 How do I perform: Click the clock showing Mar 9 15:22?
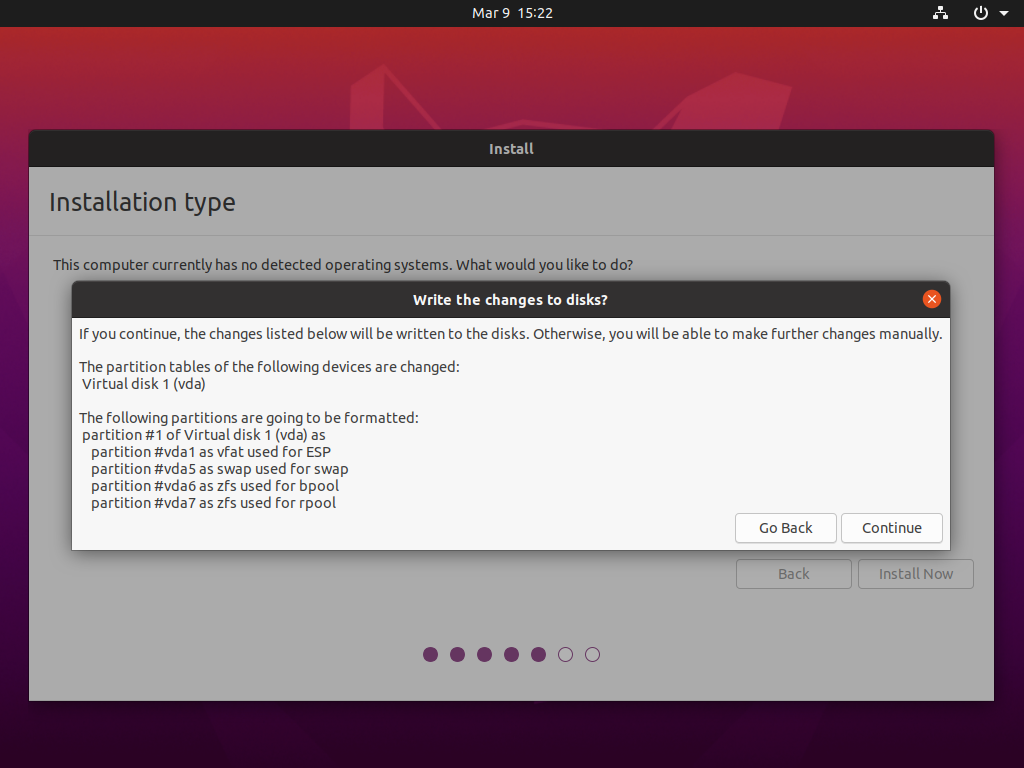pos(512,13)
